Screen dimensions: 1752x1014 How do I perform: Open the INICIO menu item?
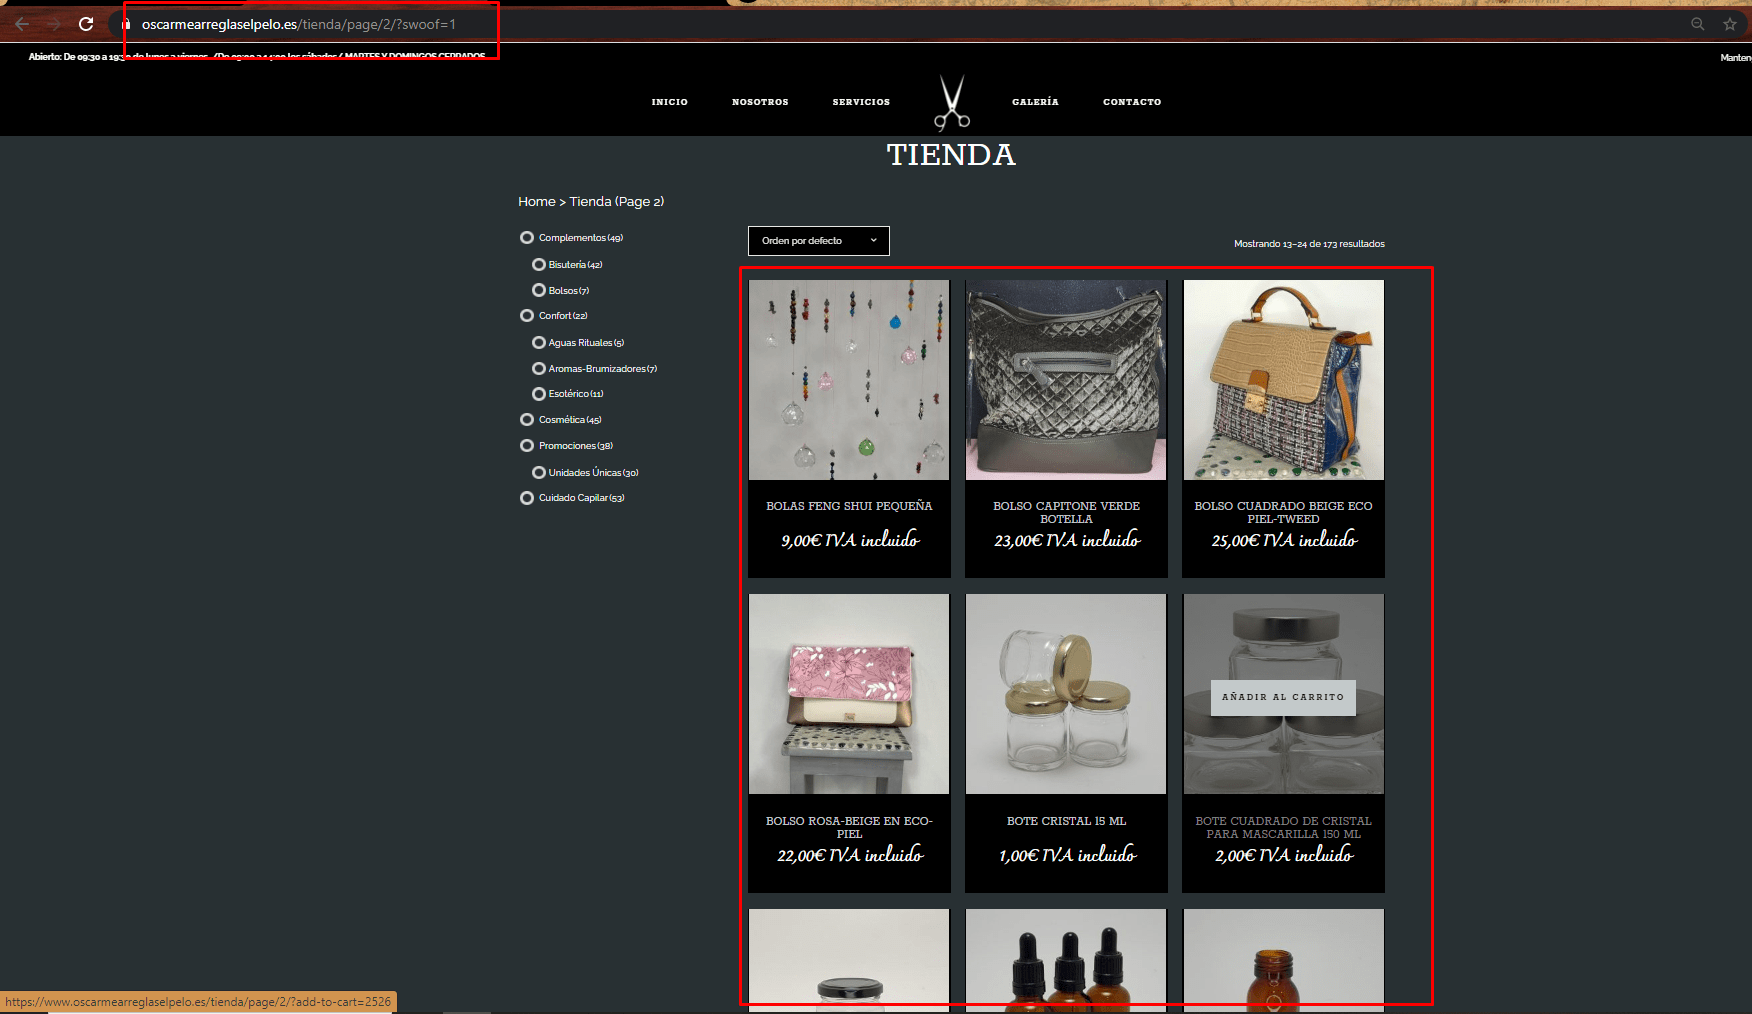[x=670, y=102]
